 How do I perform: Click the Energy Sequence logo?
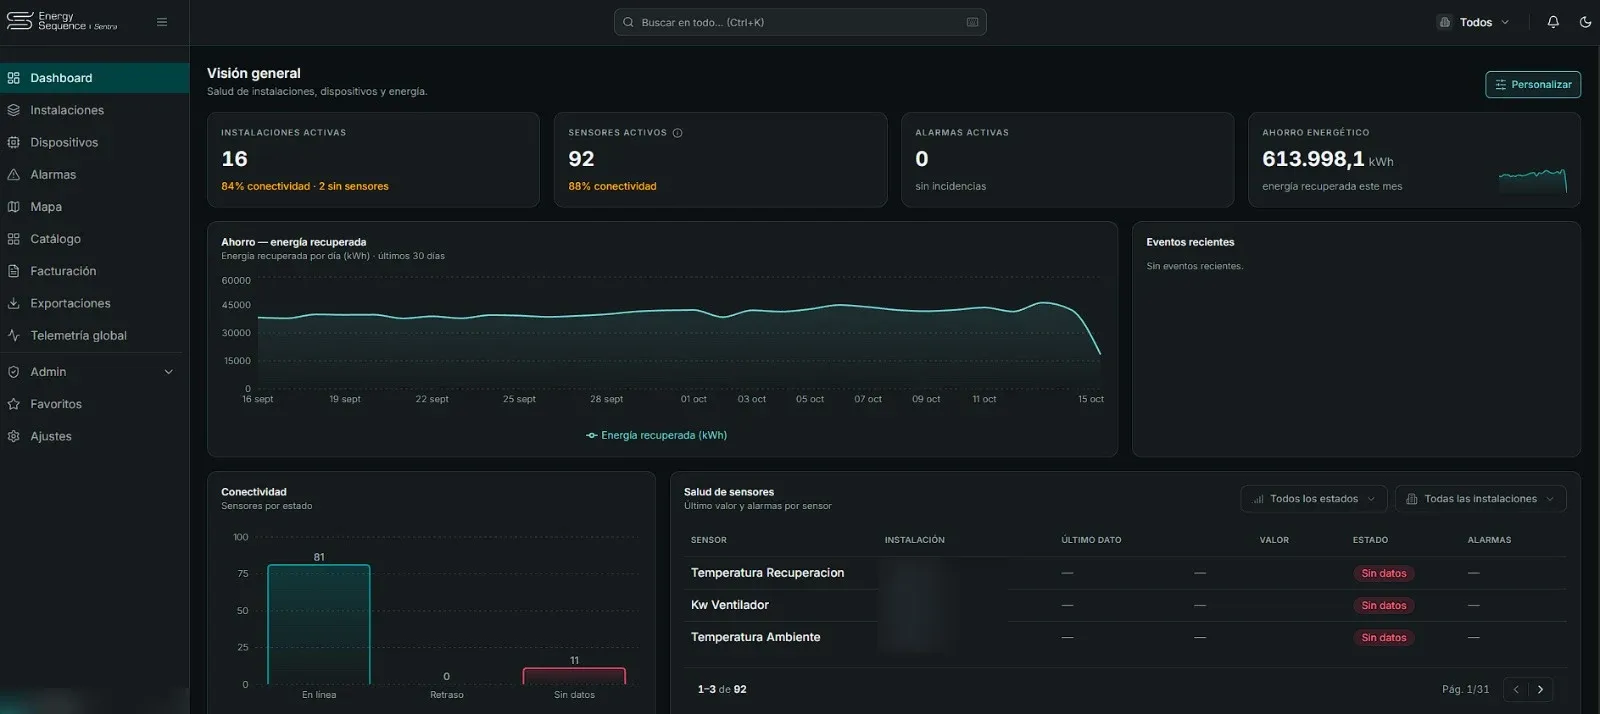[x=62, y=21]
